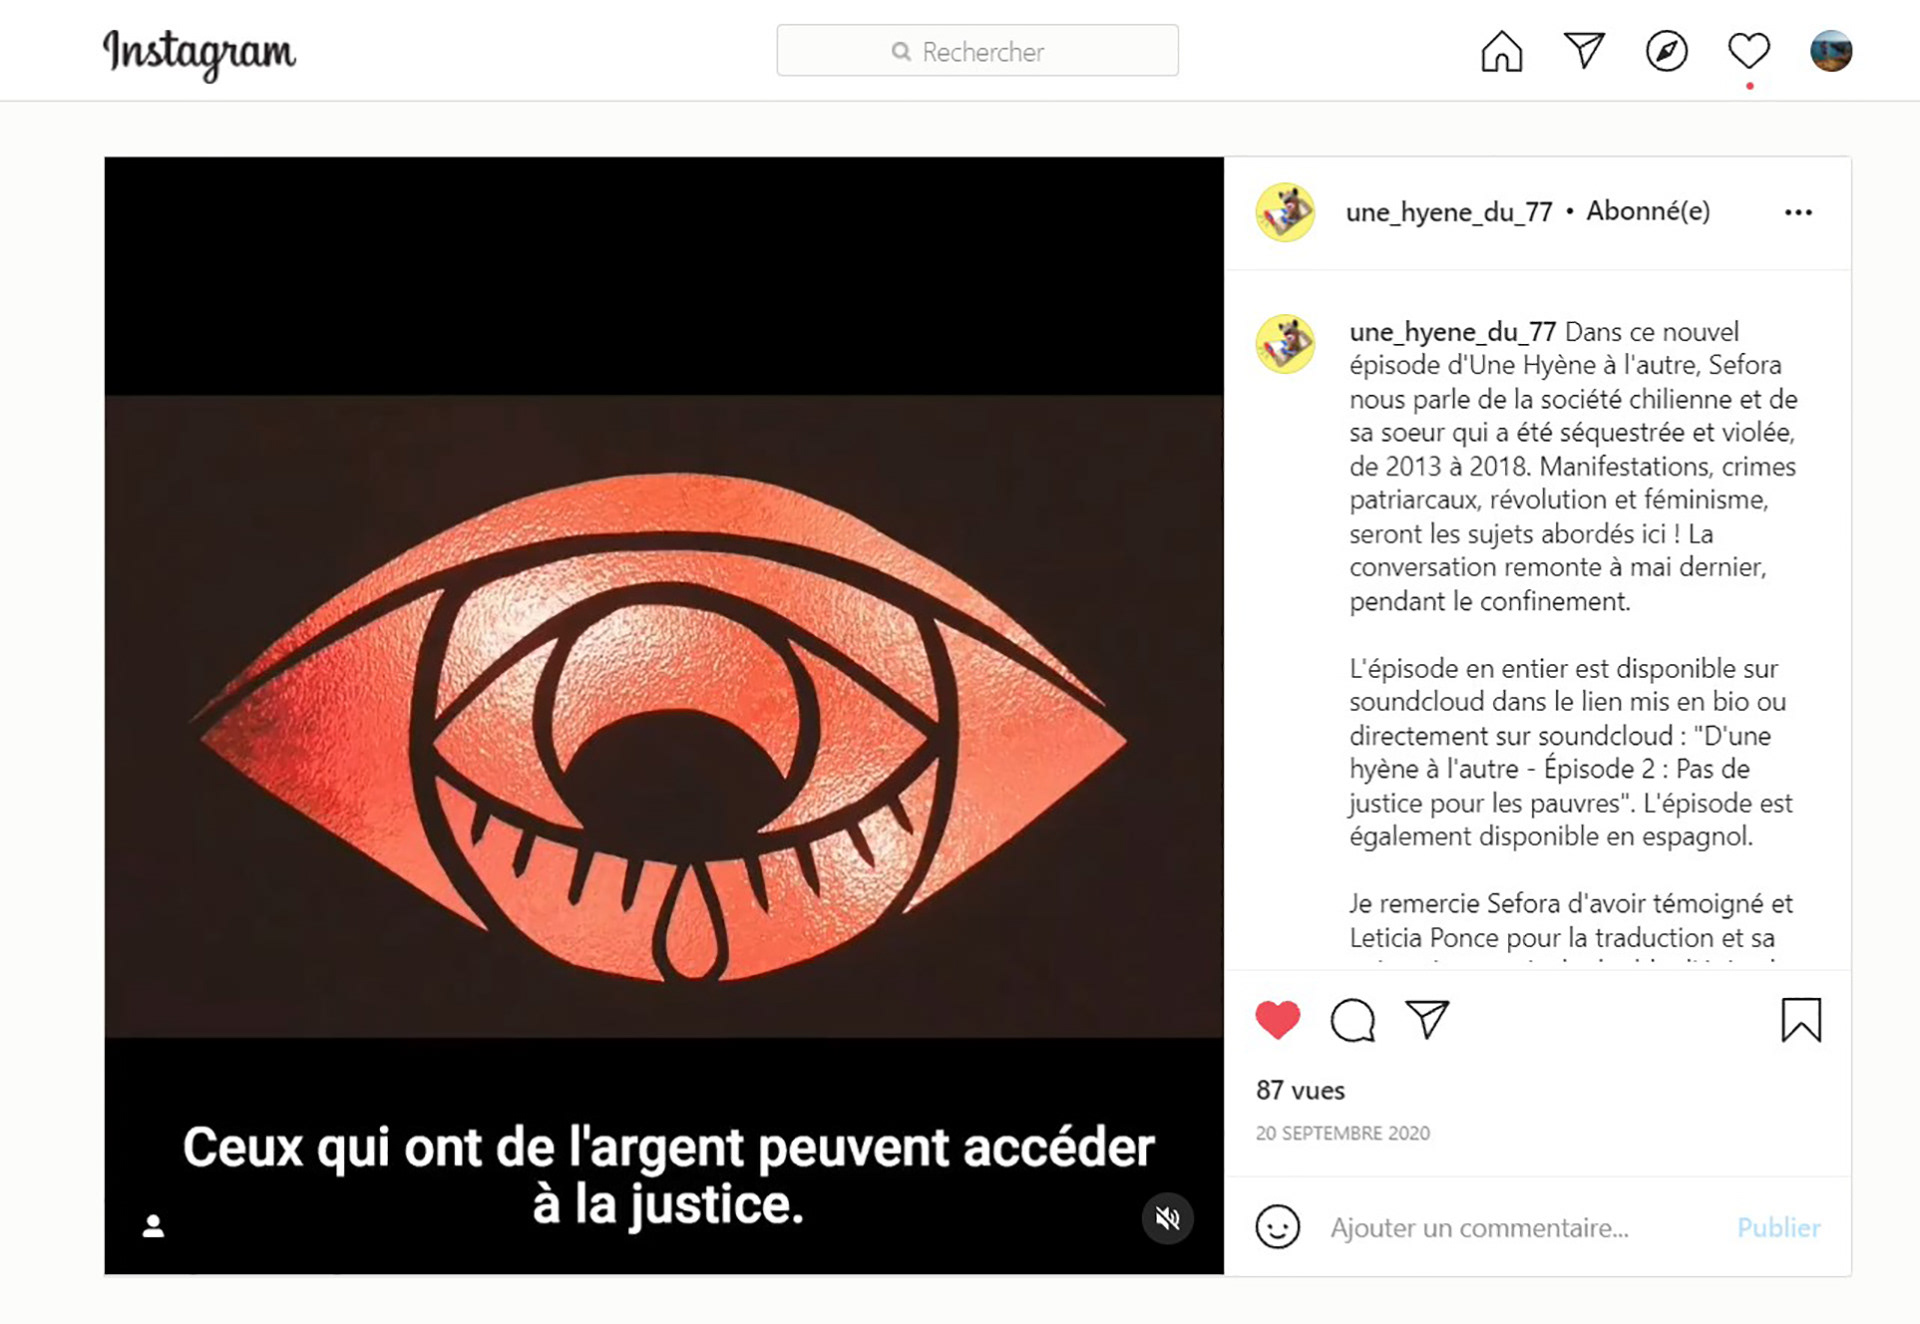Unlike the post with red heart
Image resolution: width=1920 pixels, height=1324 pixels.
point(1277,1020)
